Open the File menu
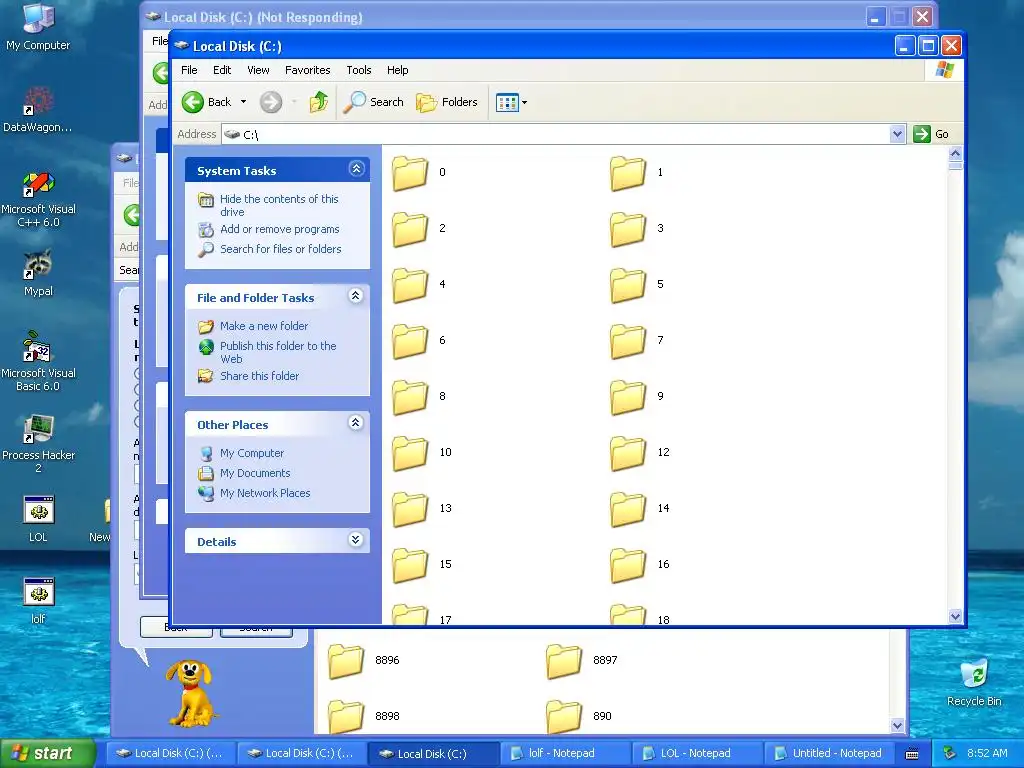Image resolution: width=1024 pixels, height=768 pixels. click(x=189, y=70)
